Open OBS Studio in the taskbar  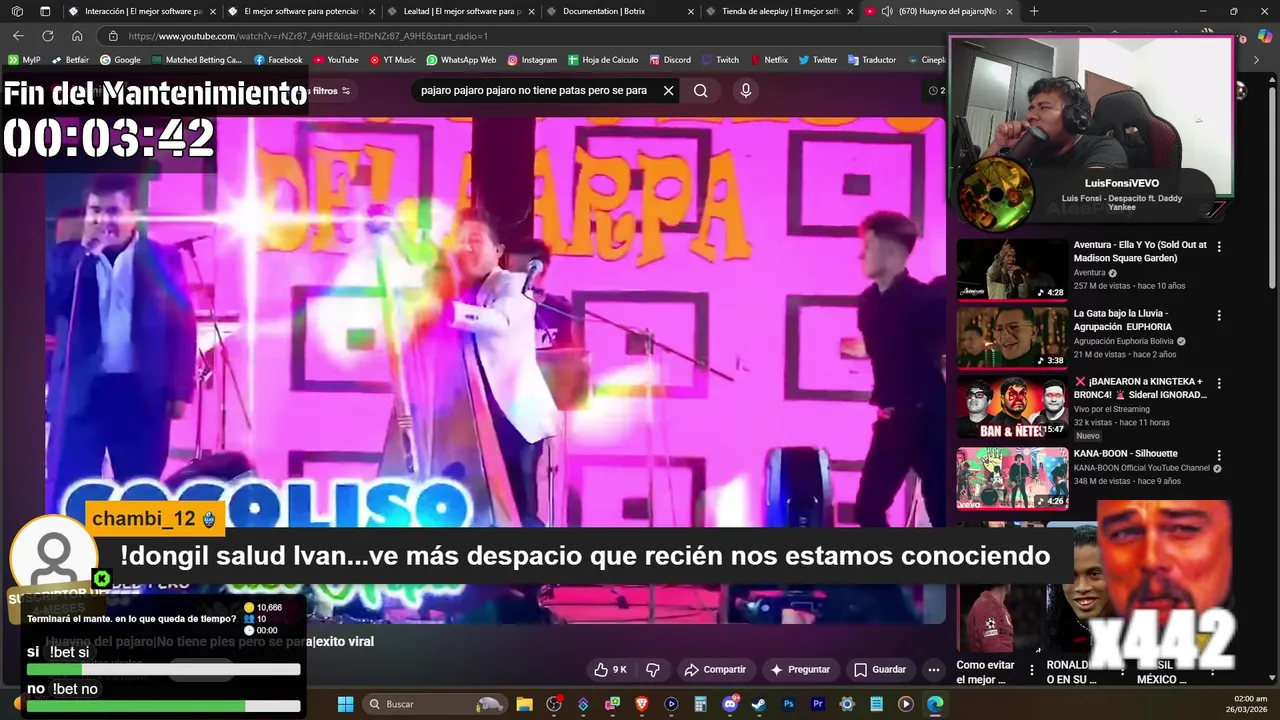pyautogui.click(x=554, y=704)
